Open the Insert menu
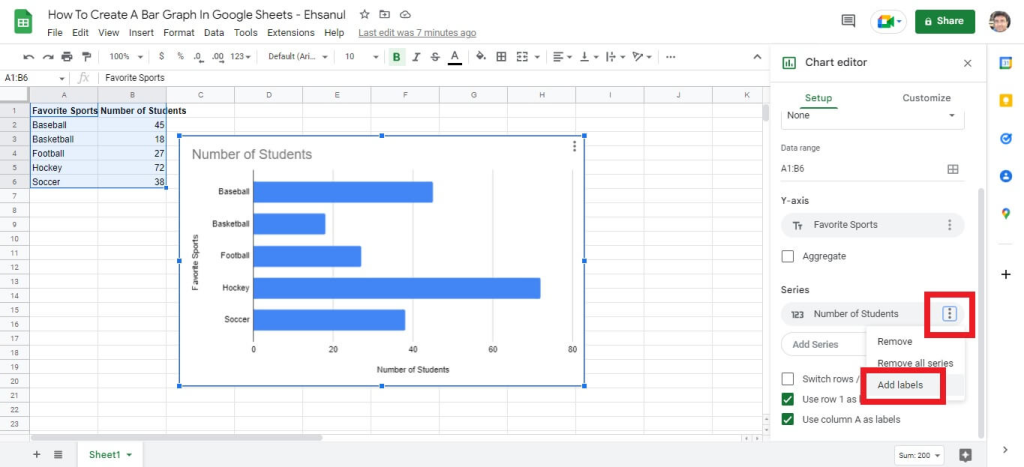The width and height of the screenshot is (1024, 467). pyautogui.click(x=141, y=33)
